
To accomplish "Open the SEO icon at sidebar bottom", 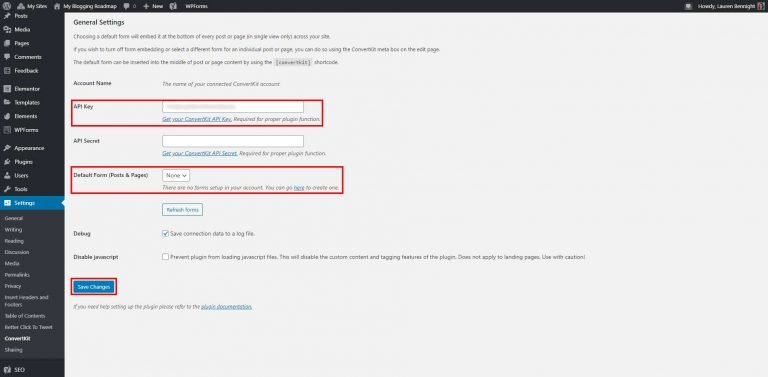I will (7, 370).
